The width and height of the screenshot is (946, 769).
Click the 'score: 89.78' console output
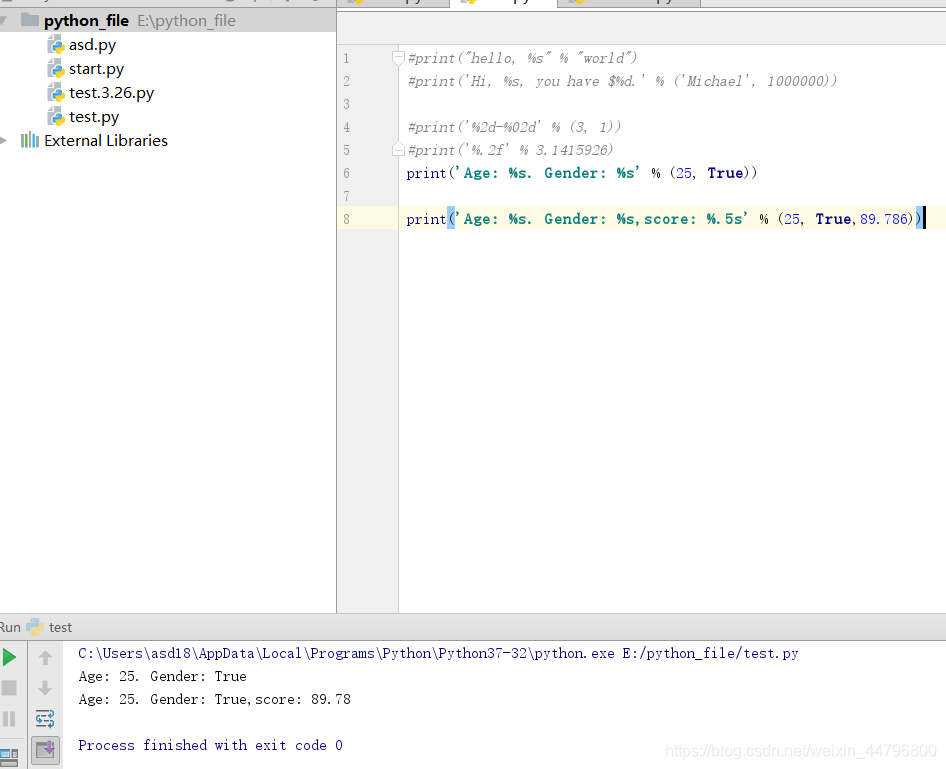(303, 699)
